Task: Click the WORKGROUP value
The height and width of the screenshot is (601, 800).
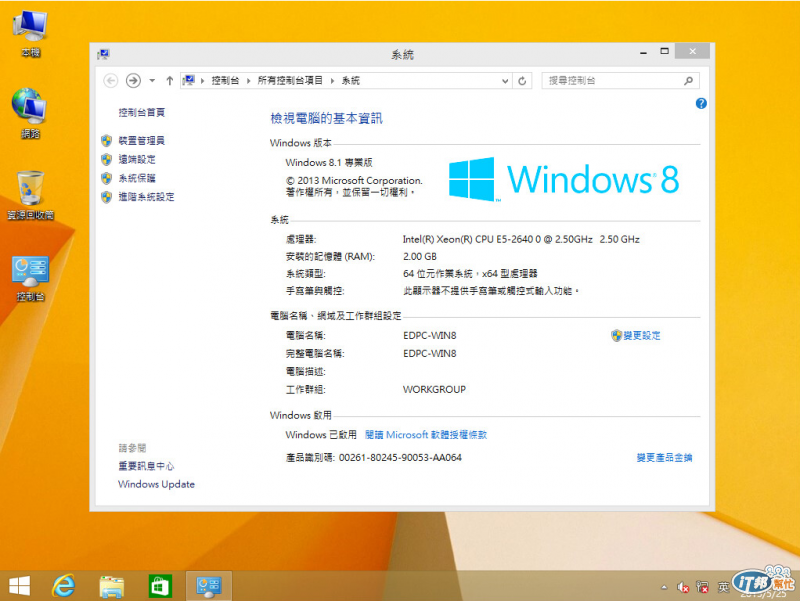Action: 434,389
